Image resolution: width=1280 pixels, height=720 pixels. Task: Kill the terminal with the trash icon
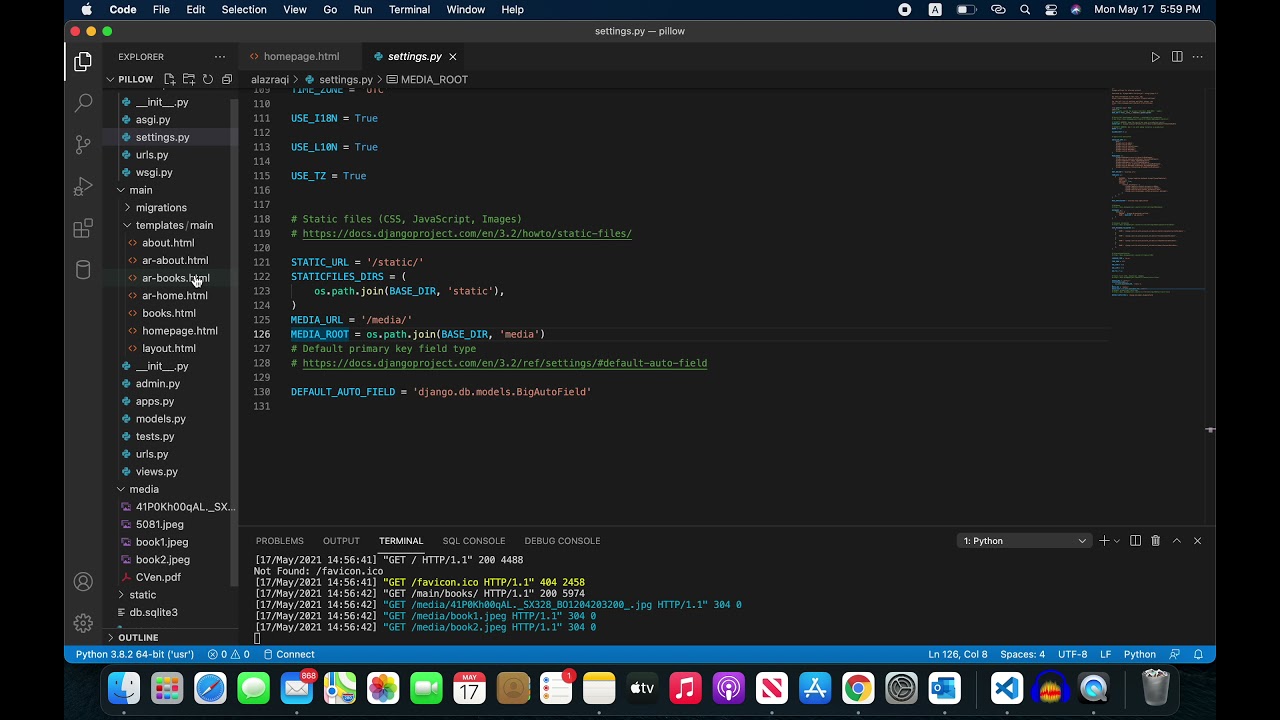click(1155, 541)
